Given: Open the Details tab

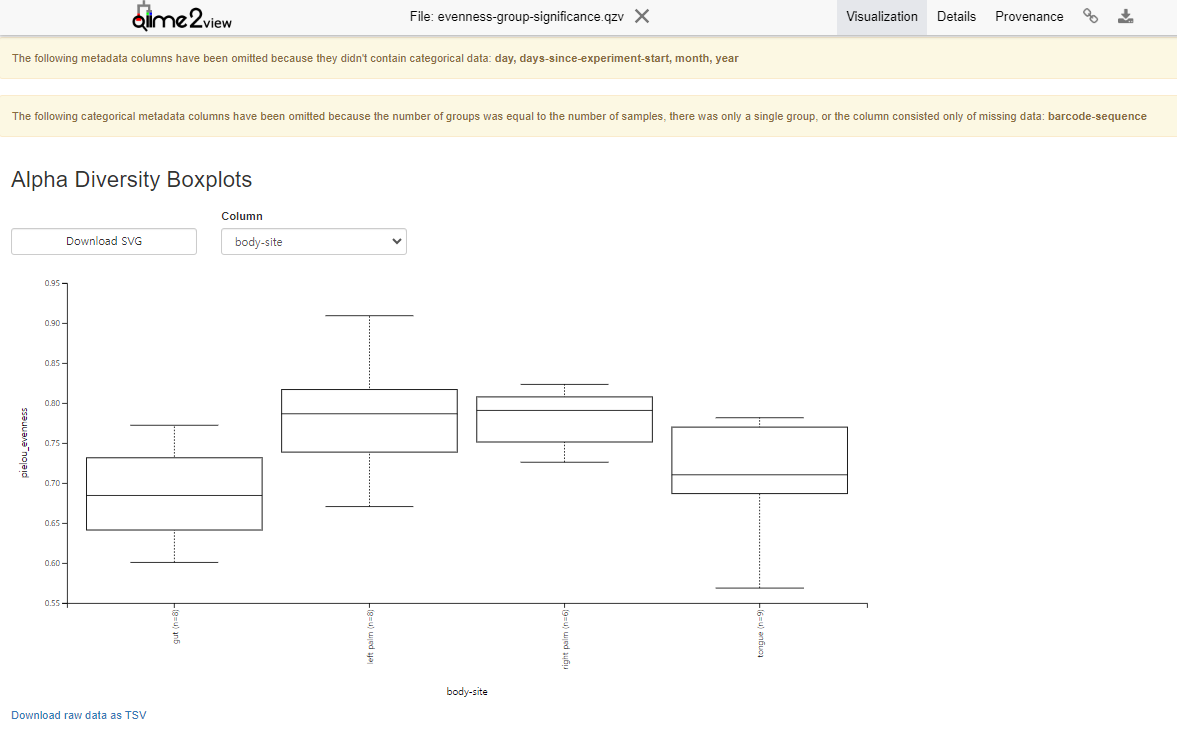Looking at the screenshot, I should pyautogui.click(x=956, y=17).
